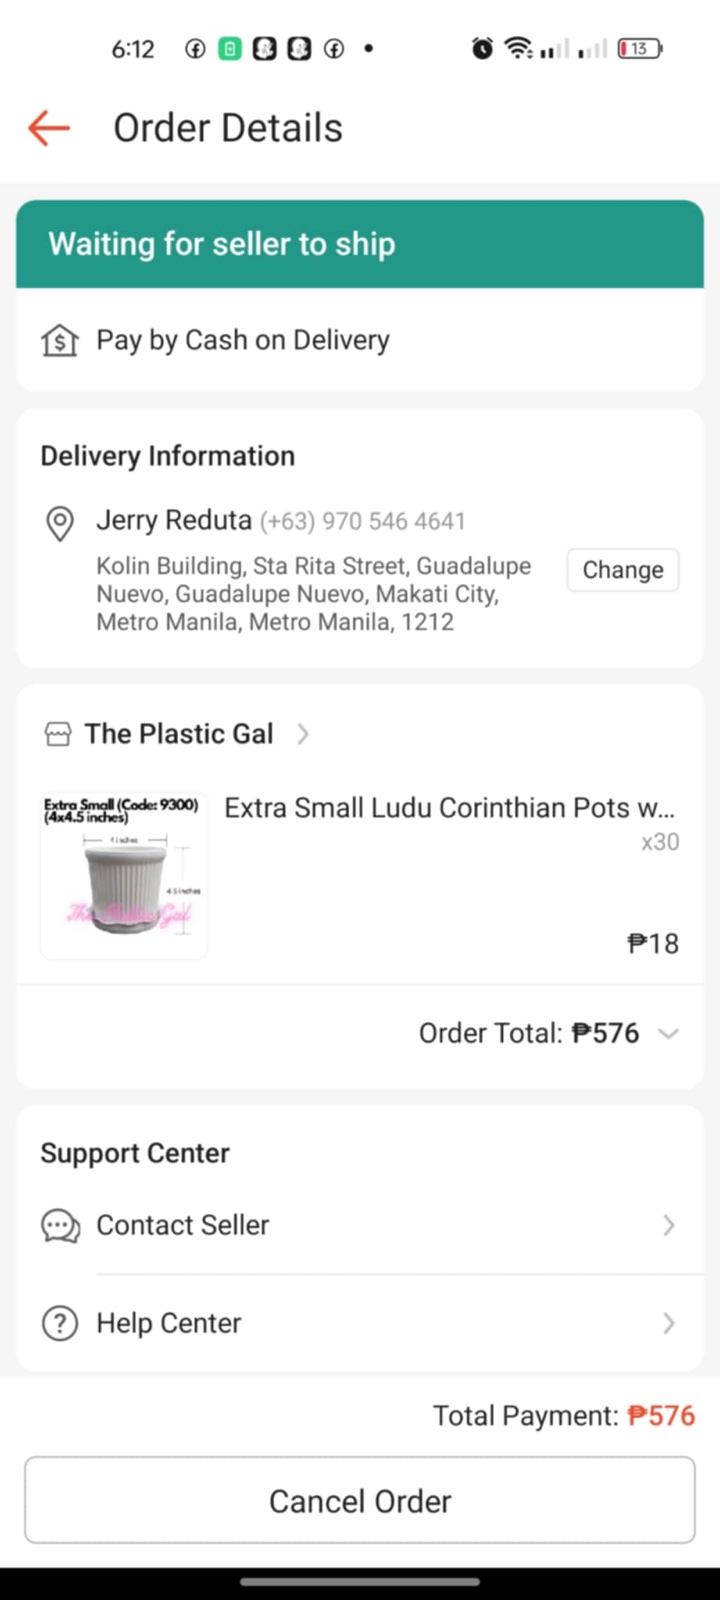Tap the battery indicator in status bar
This screenshot has height=1600, width=720.
(639, 48)
